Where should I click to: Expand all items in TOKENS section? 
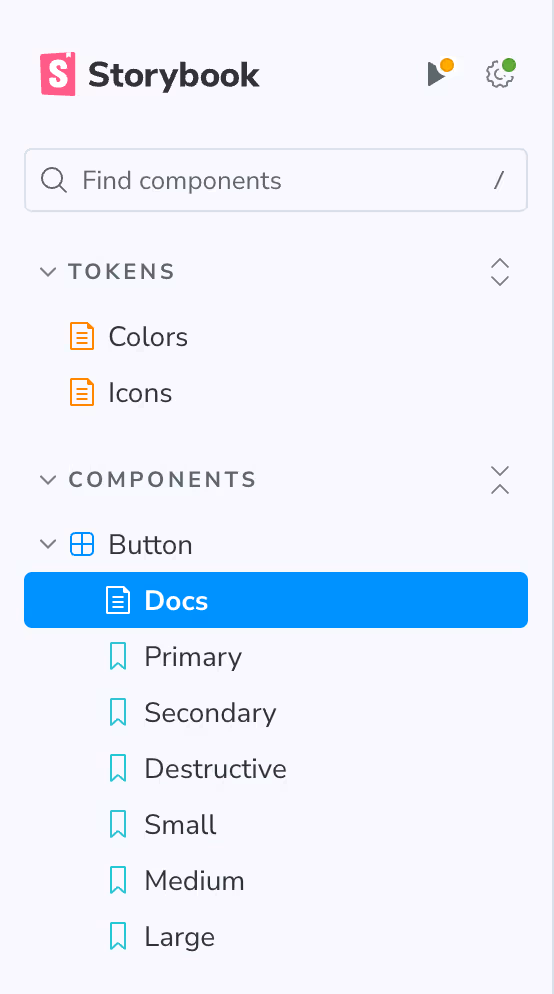pyautogui.click(x=500, y=272)
